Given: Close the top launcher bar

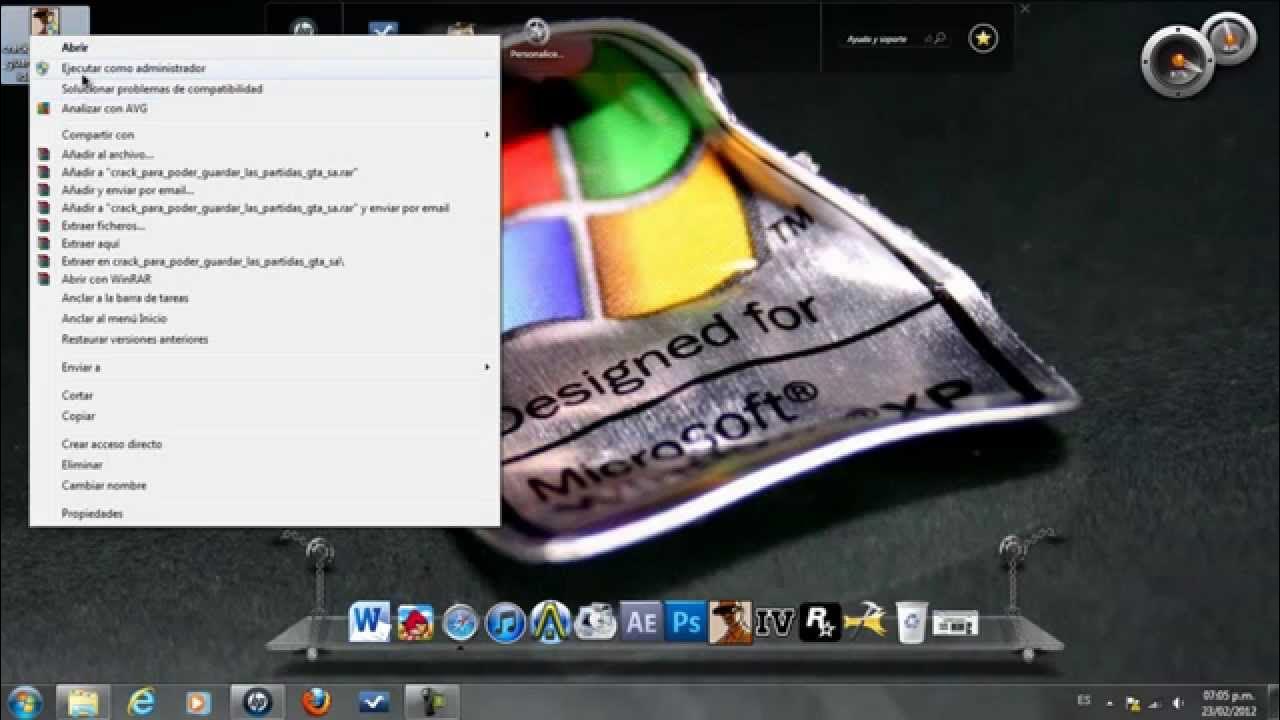Looking at the screenshot, I should pyautogui.click(x=1024, y=8).
